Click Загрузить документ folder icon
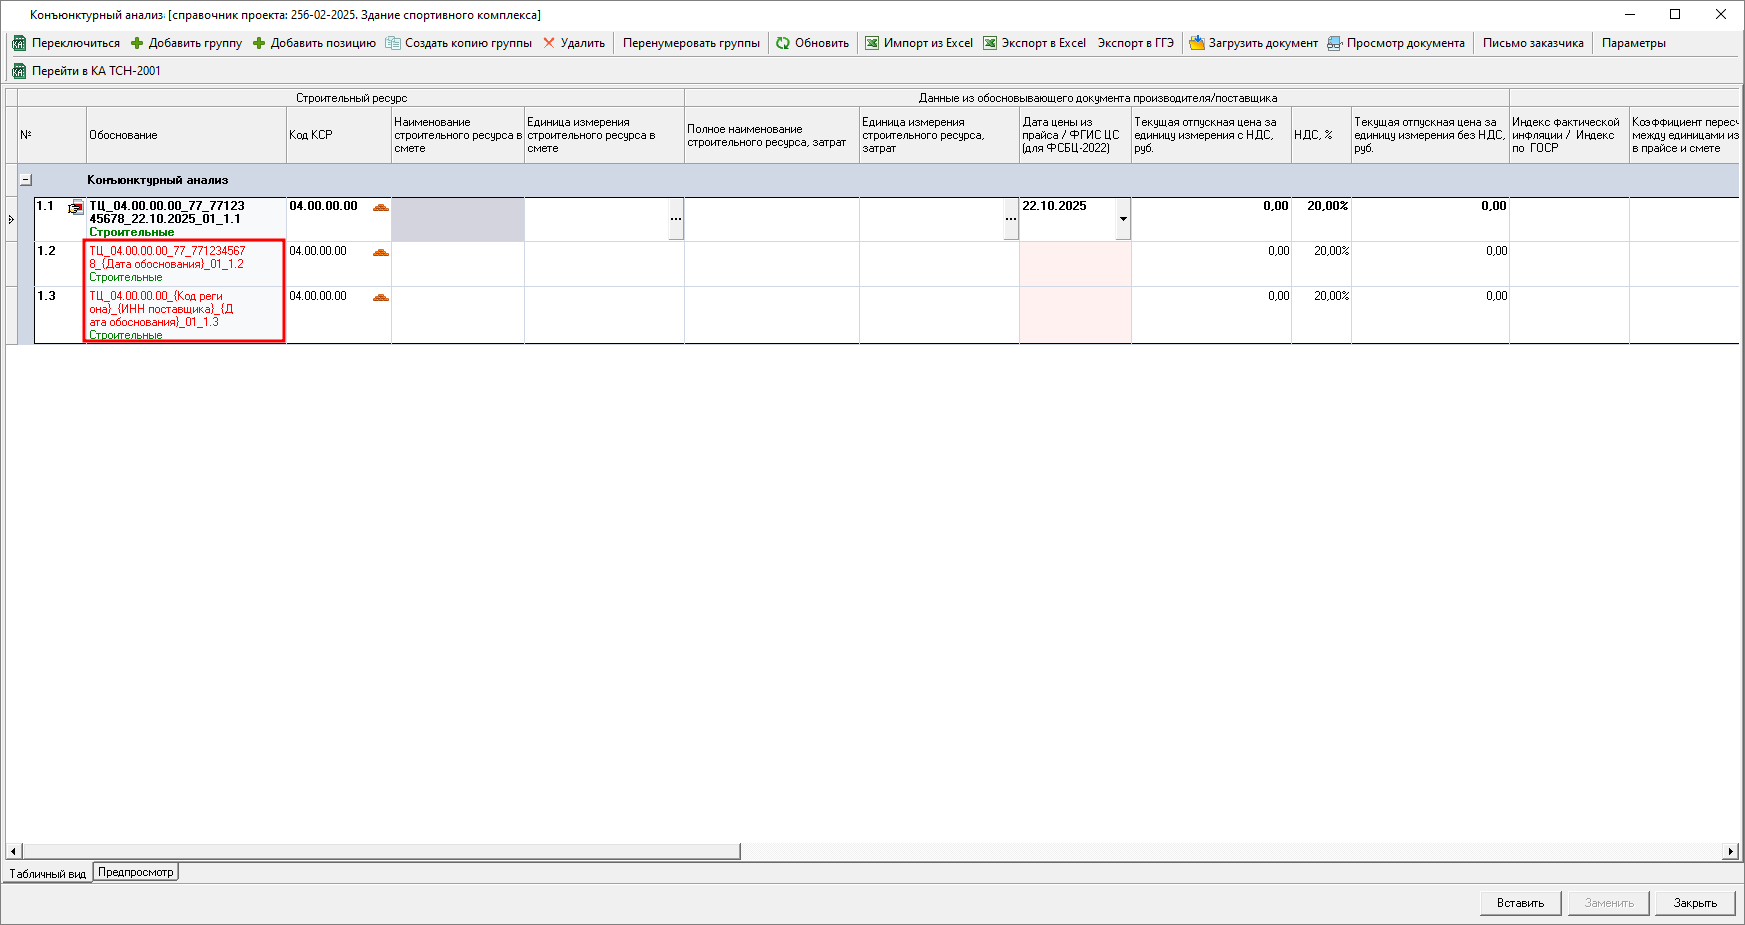This screenshot has width=1745, height=925. pyautogui.click(x=1196, y=43)
